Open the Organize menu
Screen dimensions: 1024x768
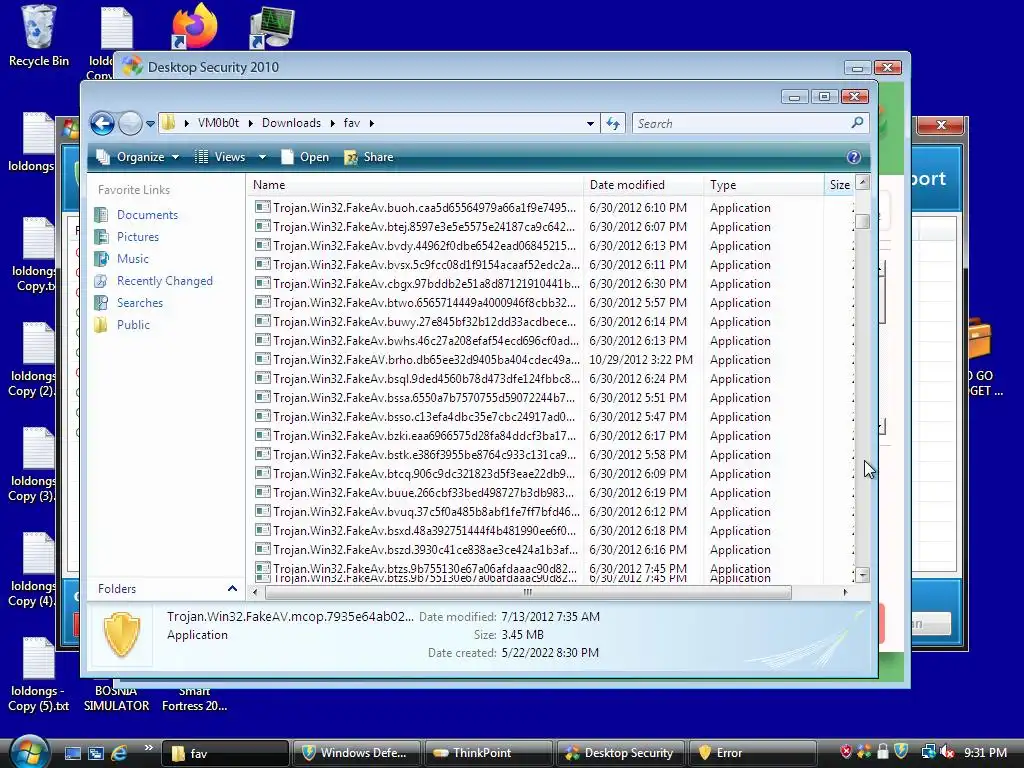pos(138,157)
